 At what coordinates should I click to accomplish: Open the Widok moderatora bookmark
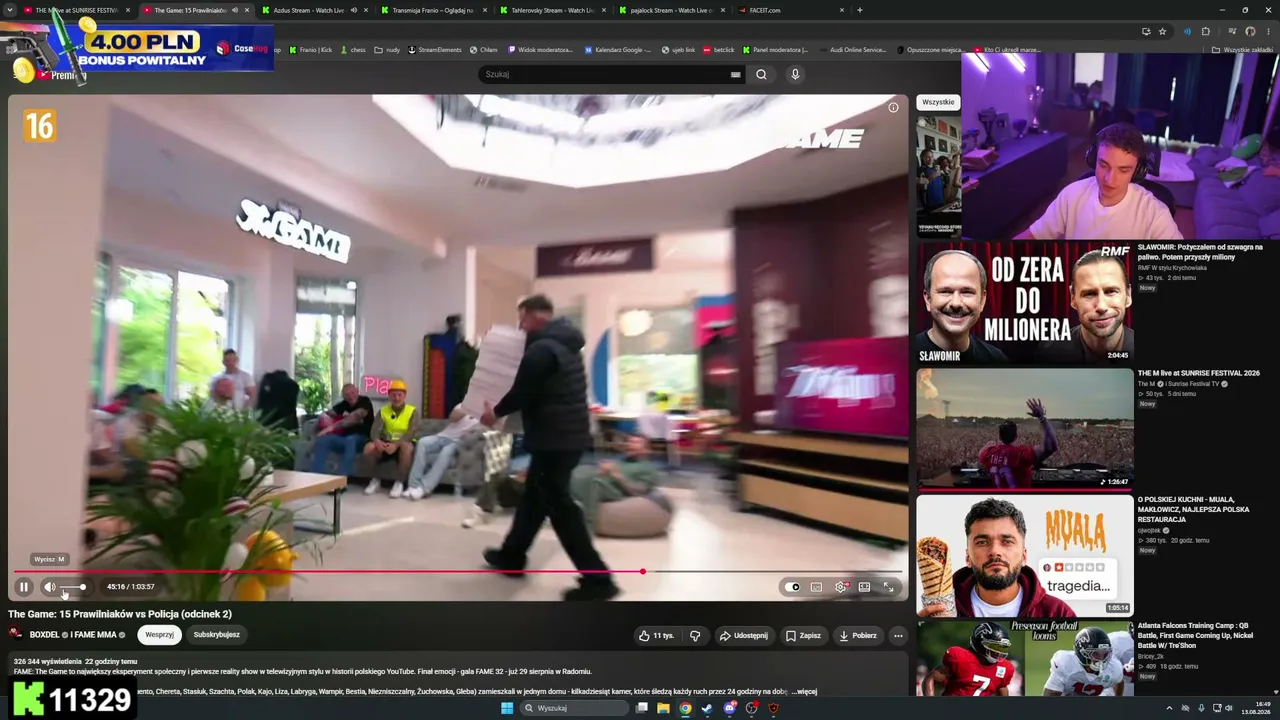pyautogui.click(x=541, y=49)
